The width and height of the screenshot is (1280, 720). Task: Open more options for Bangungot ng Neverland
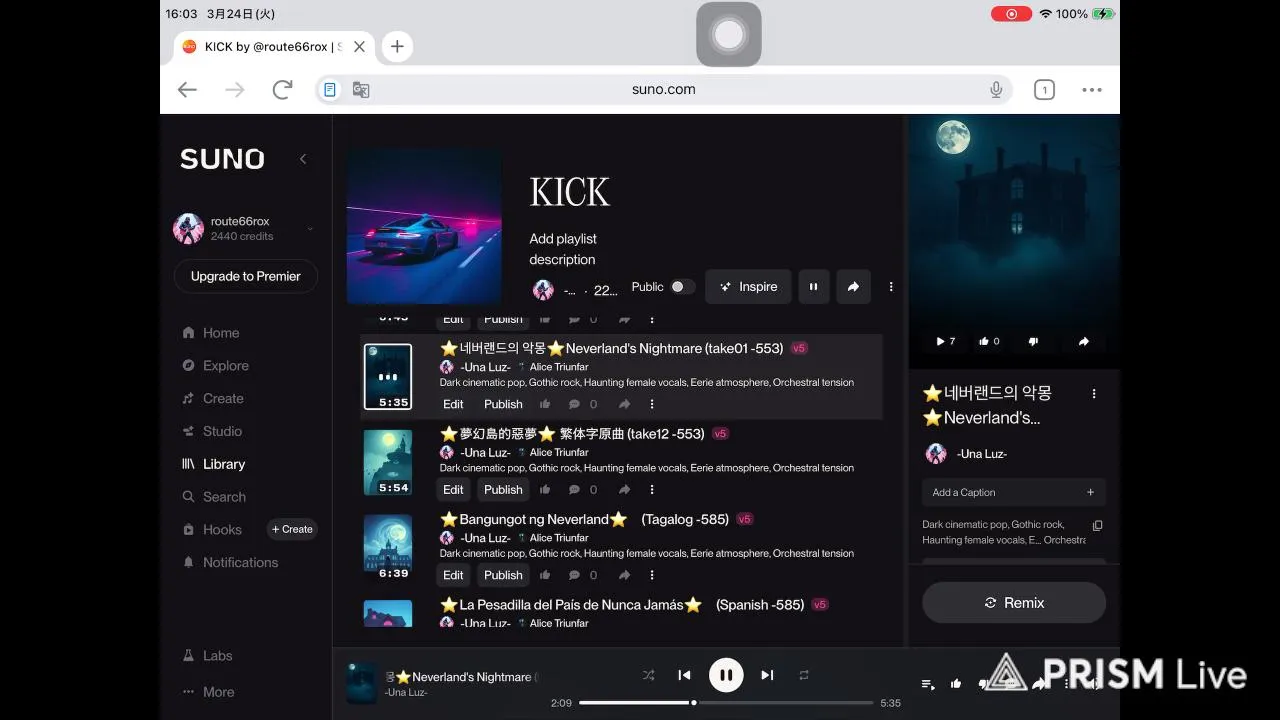652,575
